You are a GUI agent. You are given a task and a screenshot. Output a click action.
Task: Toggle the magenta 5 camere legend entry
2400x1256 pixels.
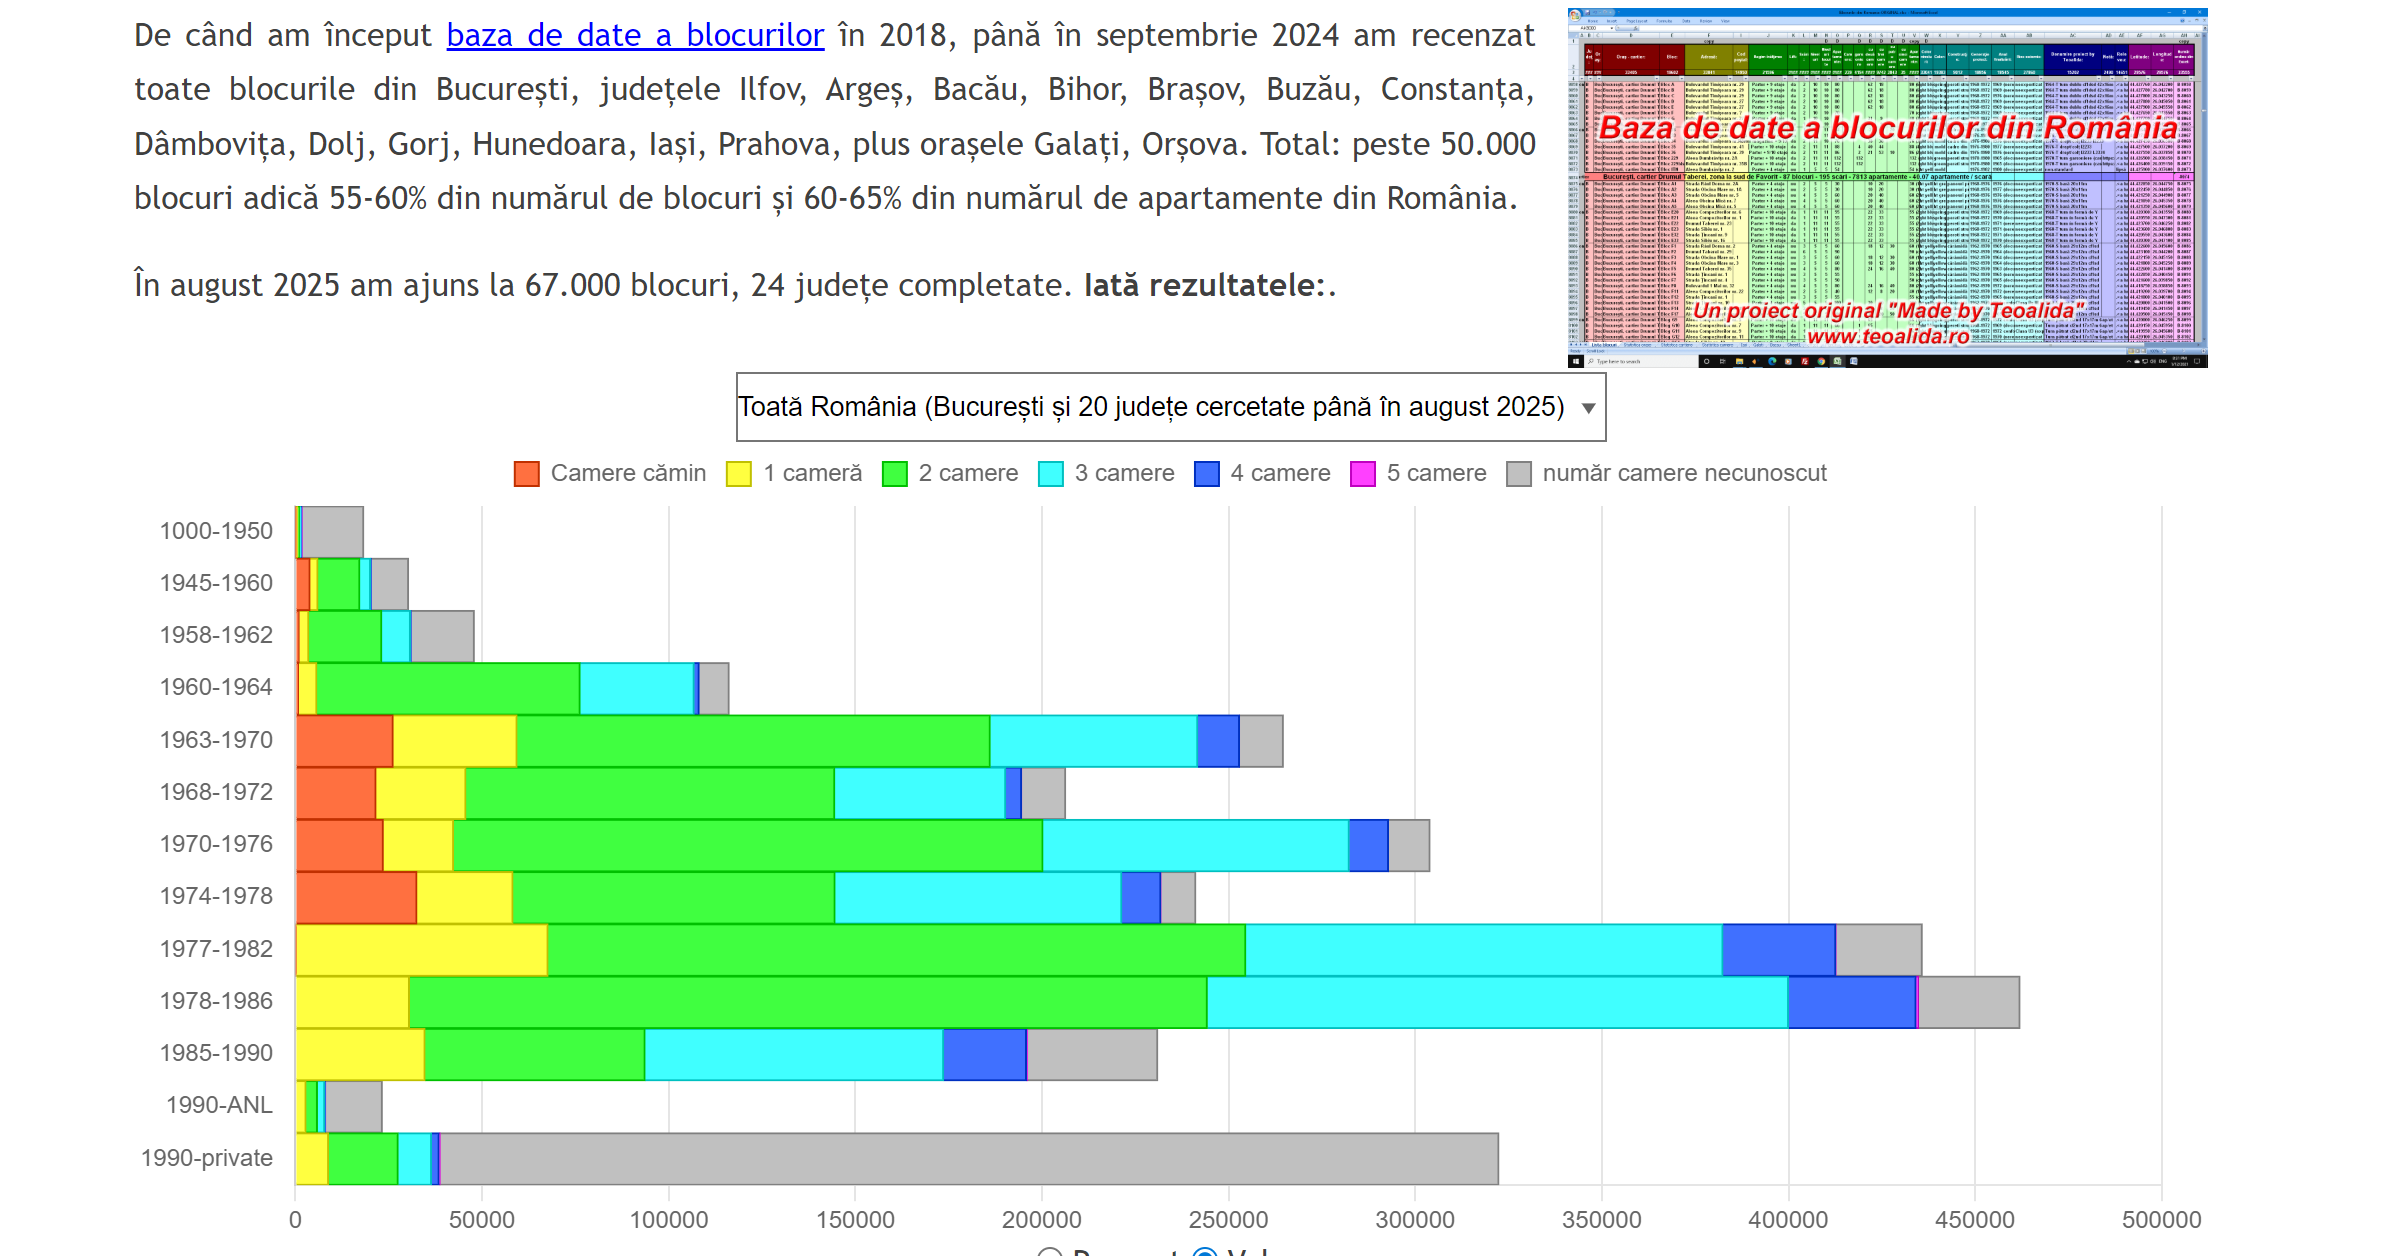[1363, 474]
